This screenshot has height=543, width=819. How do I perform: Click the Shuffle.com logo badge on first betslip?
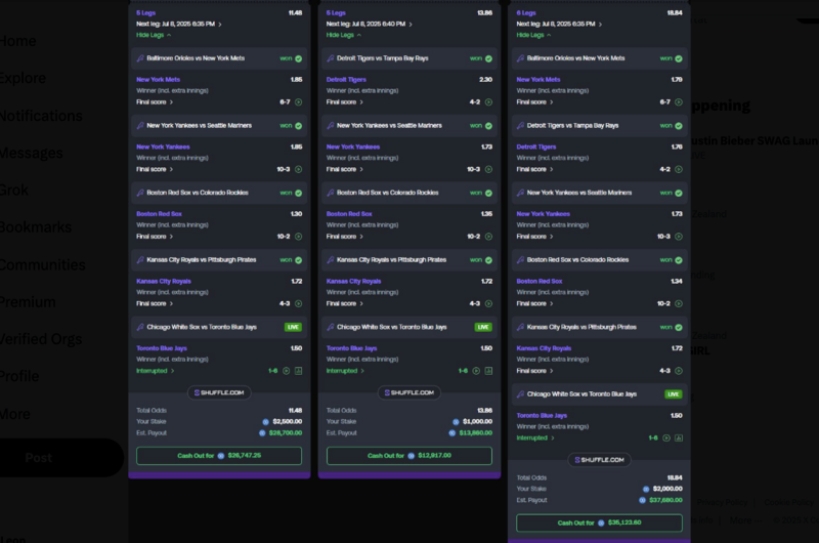pyautogui.click(x=219, y=393)
